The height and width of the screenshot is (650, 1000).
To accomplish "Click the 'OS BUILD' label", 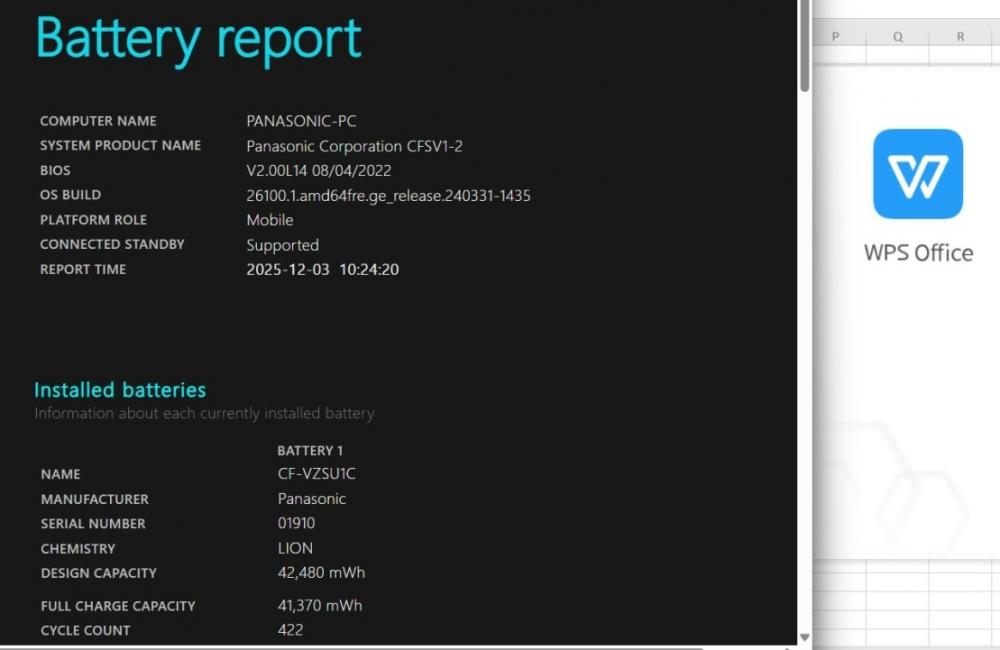I will 70,195.
